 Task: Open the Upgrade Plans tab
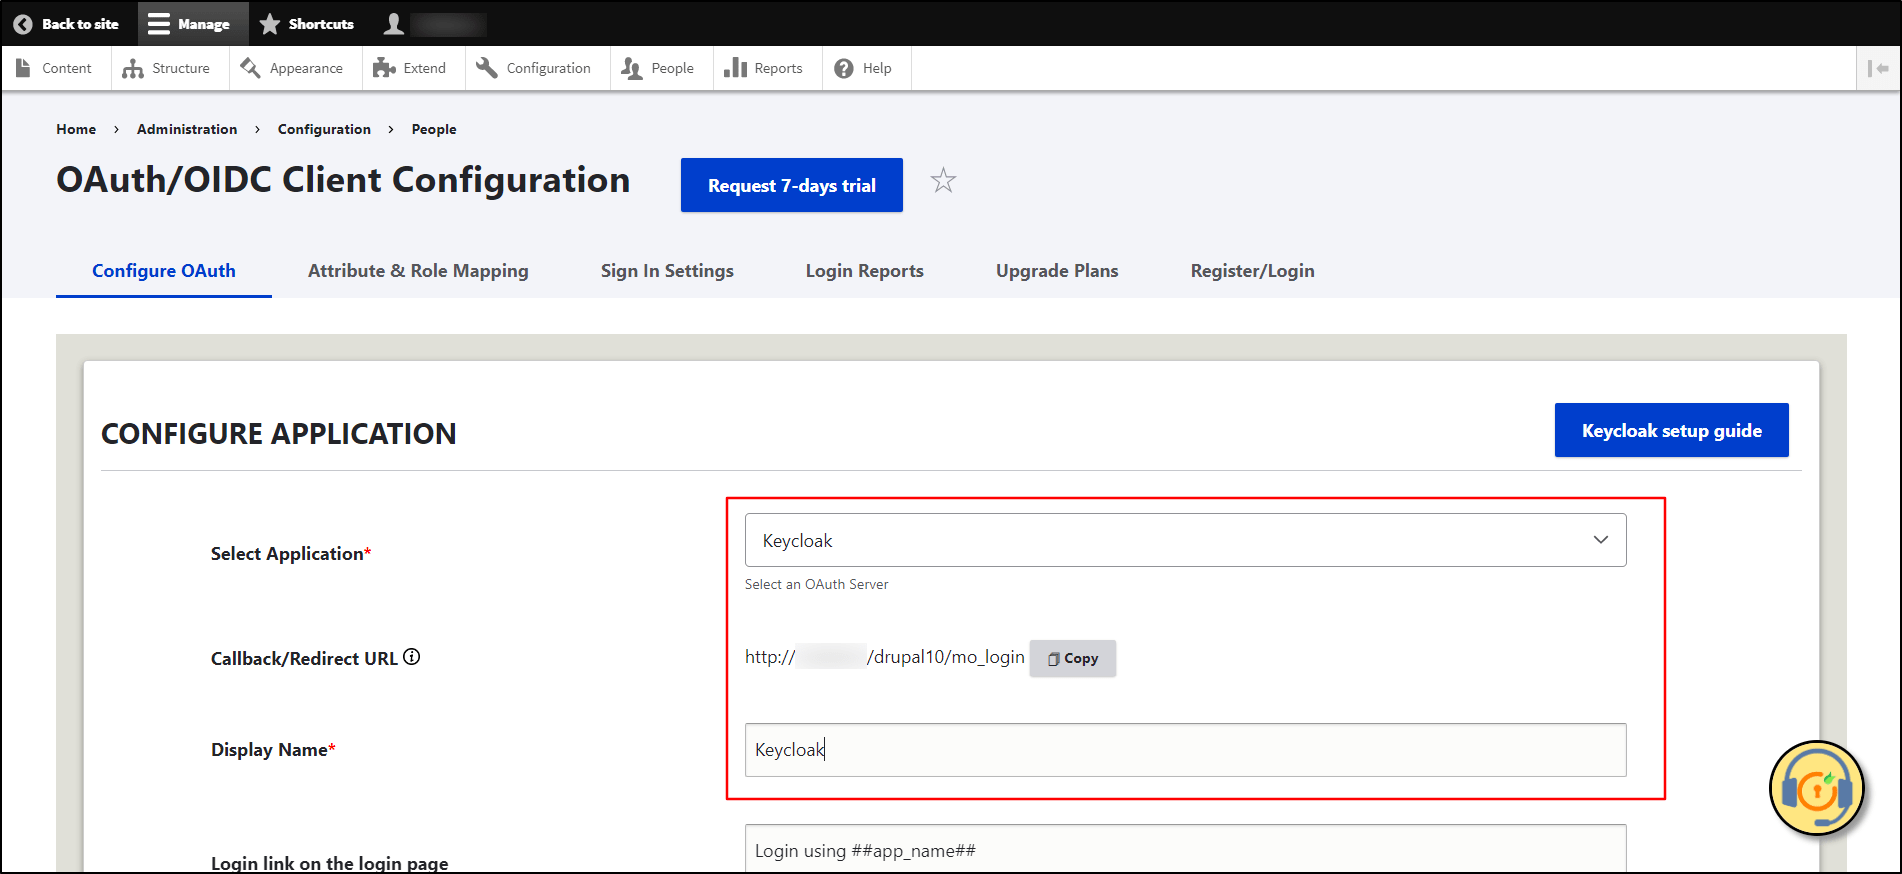click(x=1057, y=271)
